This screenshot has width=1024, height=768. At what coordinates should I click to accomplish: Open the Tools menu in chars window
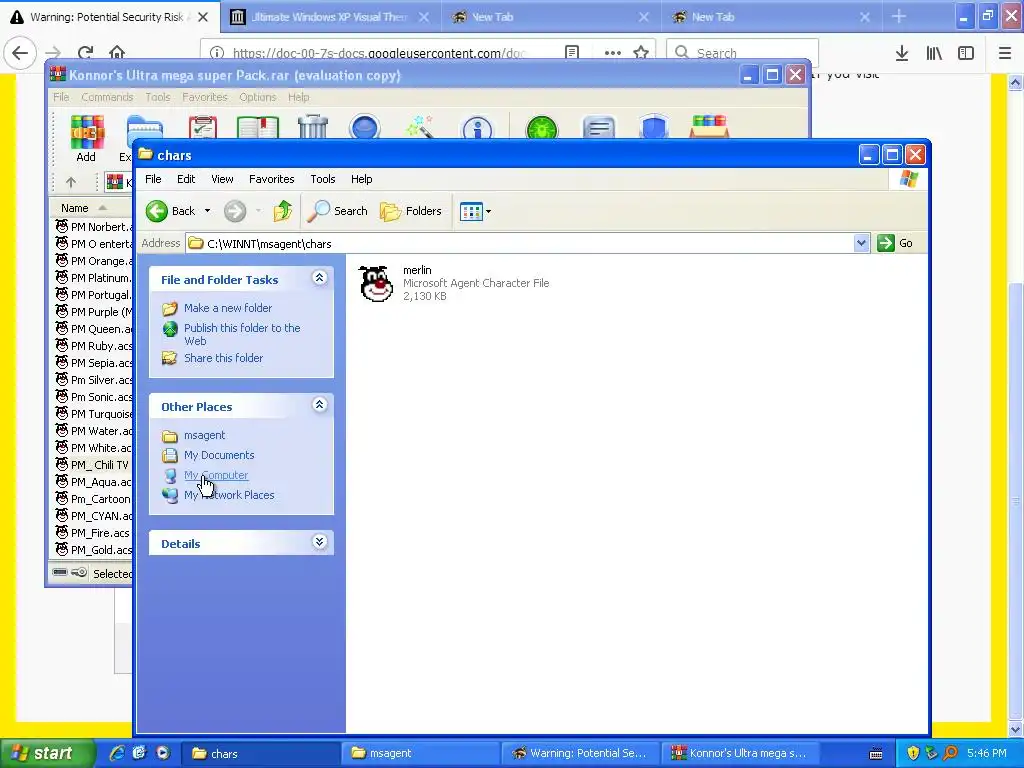click(x=323, y=179)
